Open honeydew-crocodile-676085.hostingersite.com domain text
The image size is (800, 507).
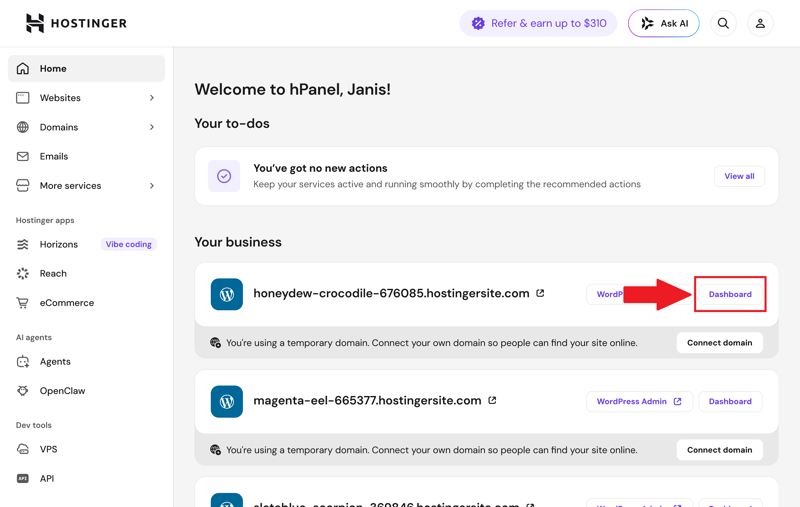391,293
